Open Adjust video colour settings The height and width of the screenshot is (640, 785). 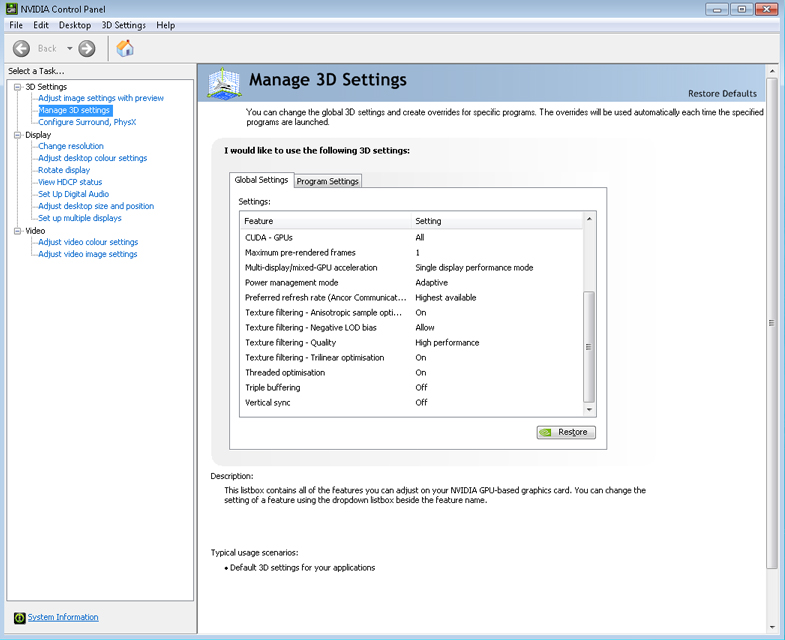click(x=88, y=242)
